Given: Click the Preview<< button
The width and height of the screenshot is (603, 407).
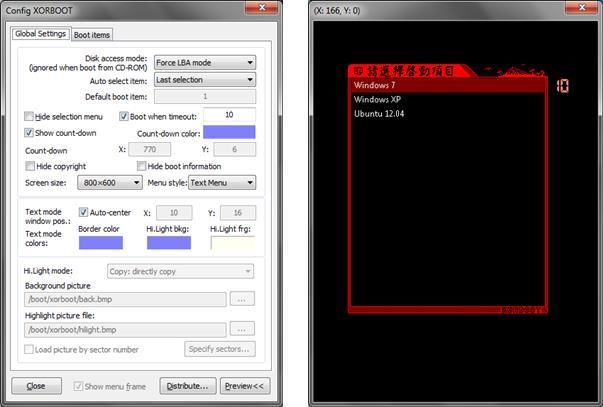Looking at the screenshot, I should pyautogui.click(x=245, y=386).
